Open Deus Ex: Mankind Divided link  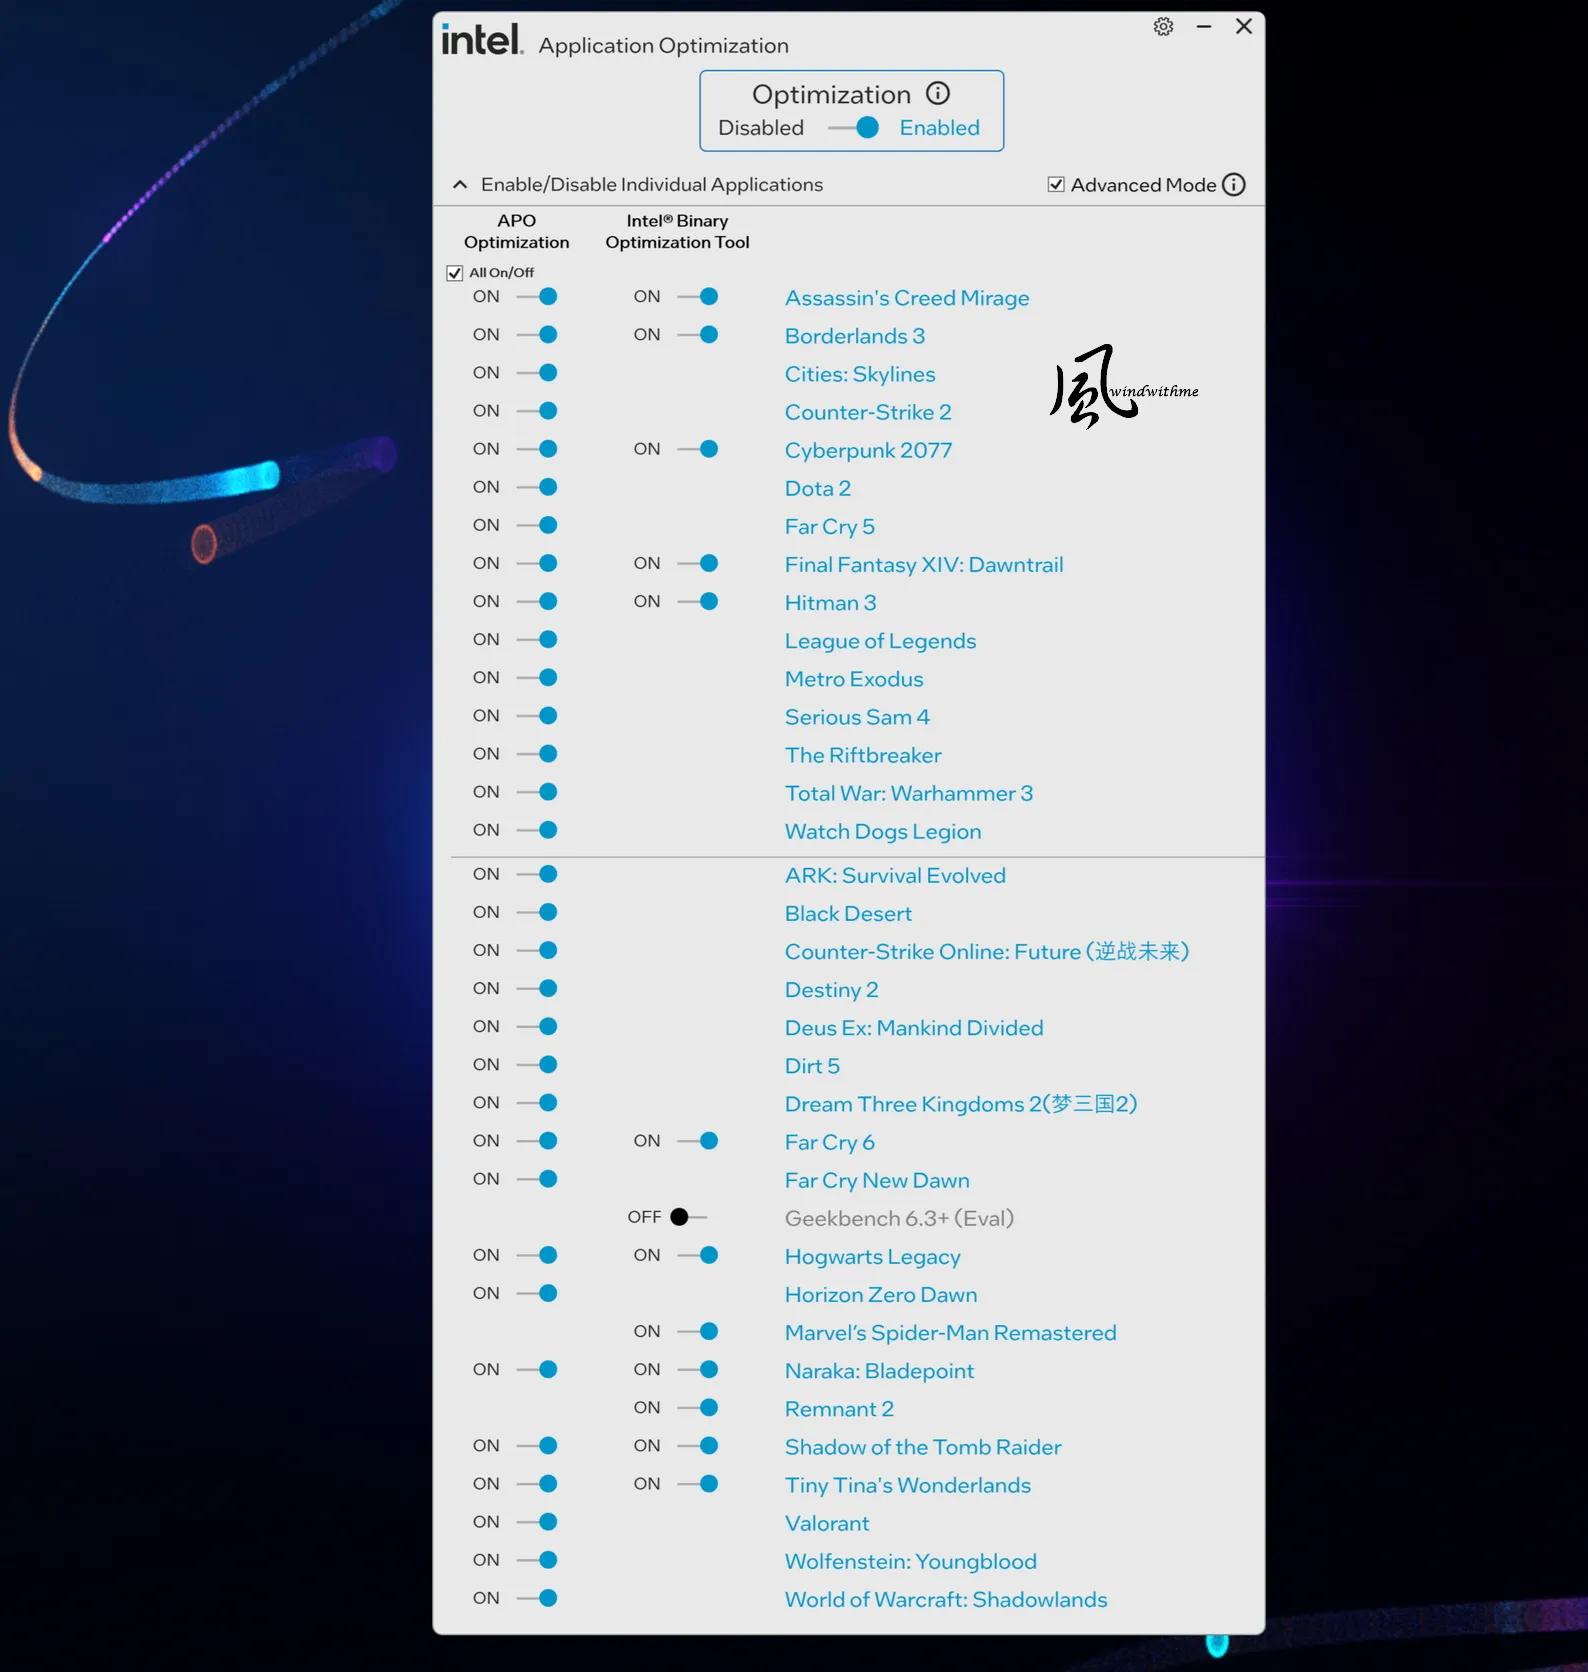pos(914,1028)
